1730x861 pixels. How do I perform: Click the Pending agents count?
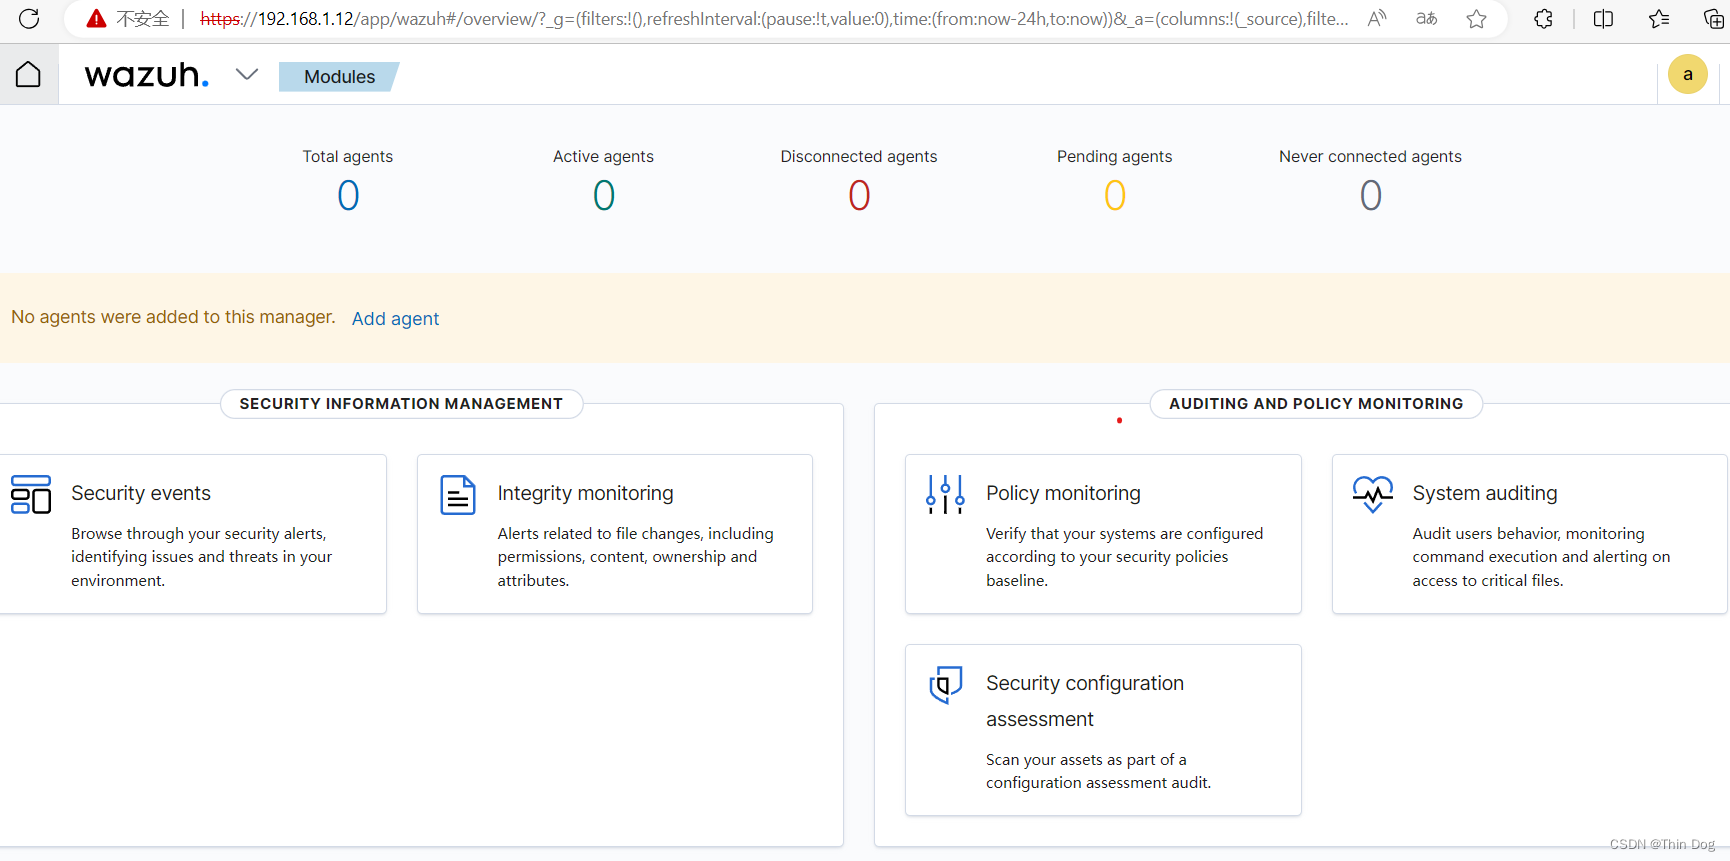(x=1115, y=195)
